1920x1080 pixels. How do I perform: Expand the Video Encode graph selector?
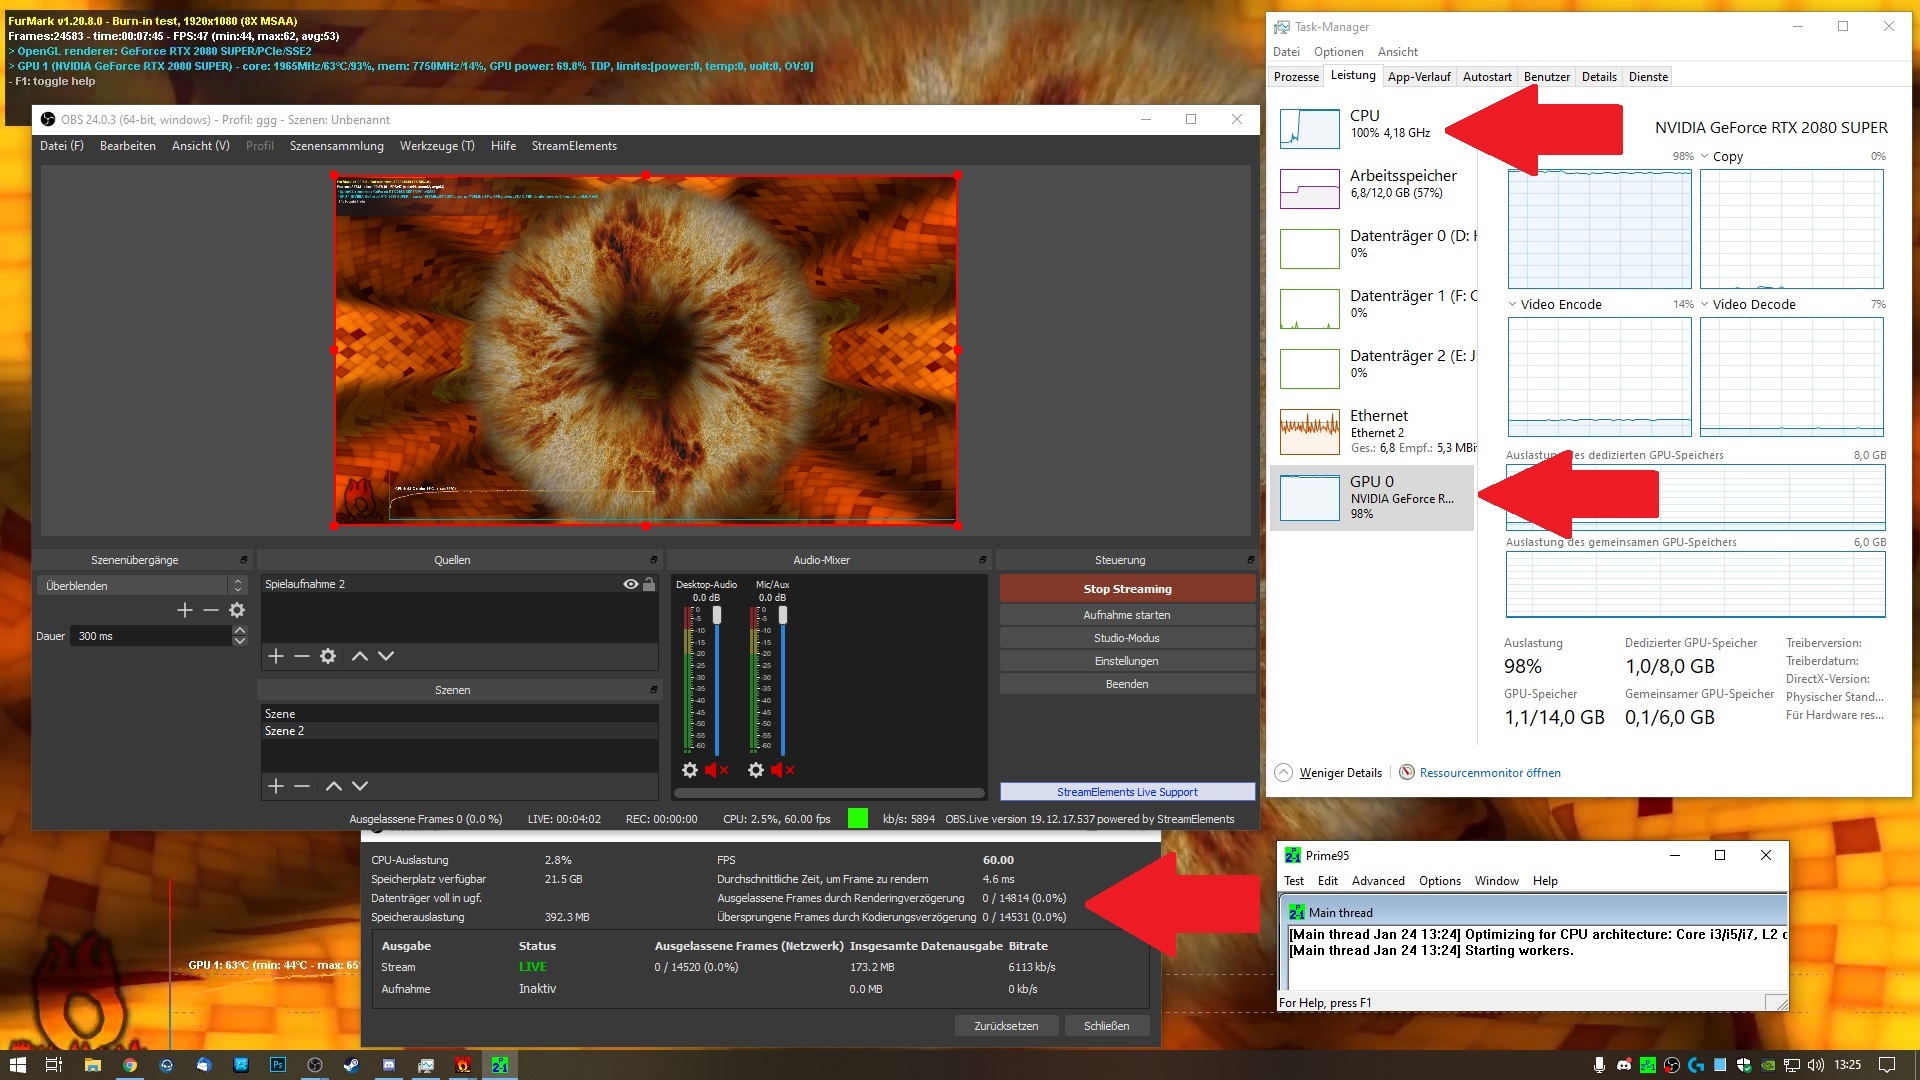tap(1513, 305)
